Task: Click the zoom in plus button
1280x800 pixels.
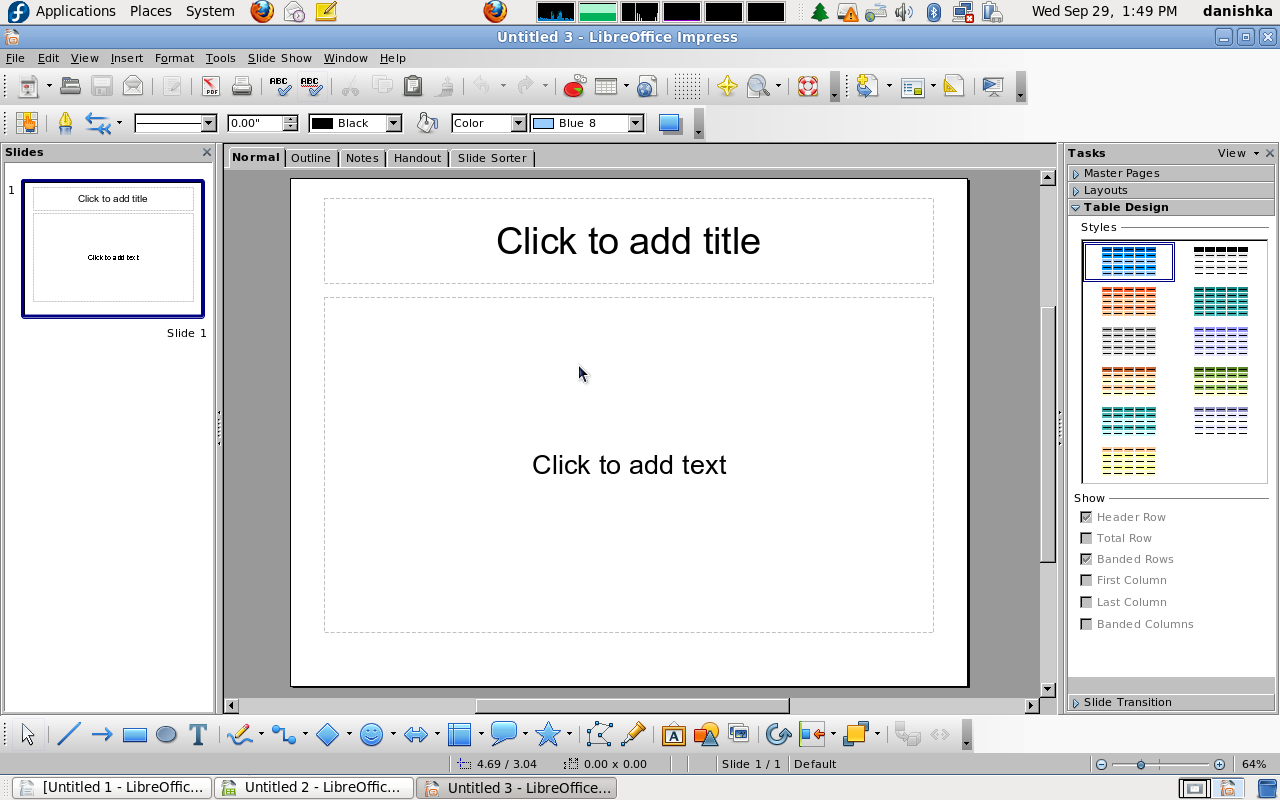Action: pos(1219,764)
